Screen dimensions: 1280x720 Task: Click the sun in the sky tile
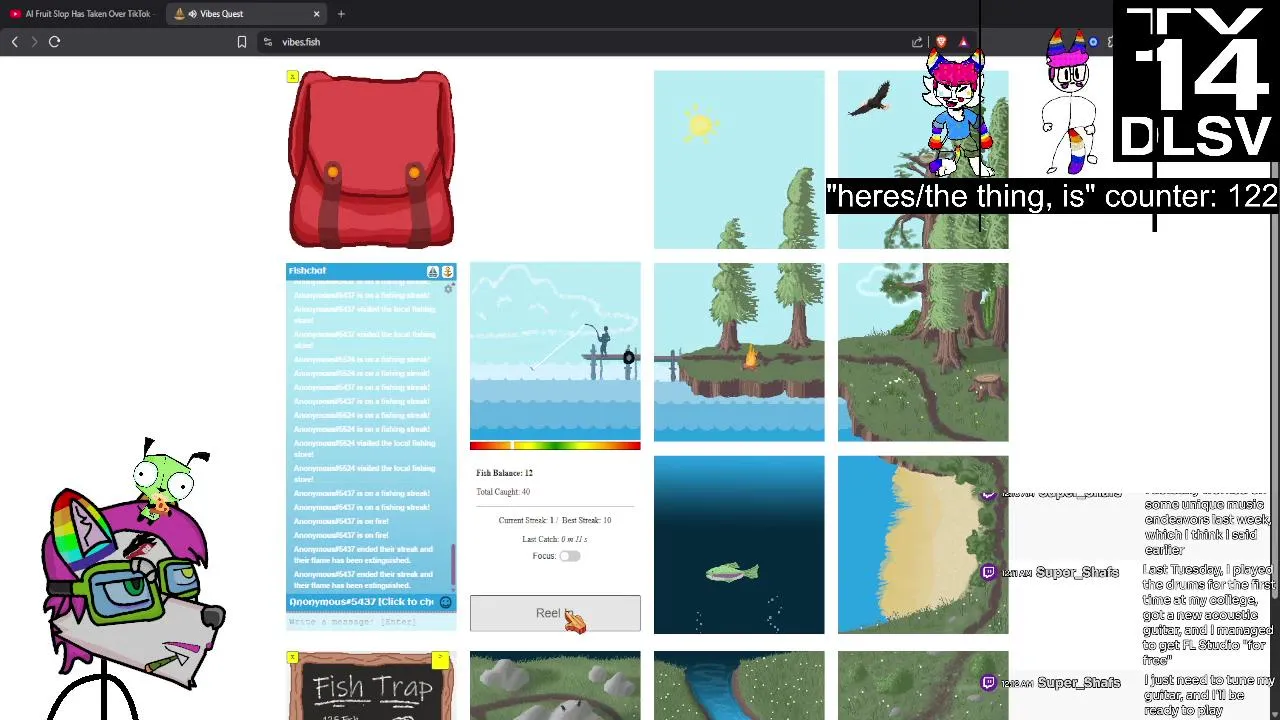tap(700, 123)
